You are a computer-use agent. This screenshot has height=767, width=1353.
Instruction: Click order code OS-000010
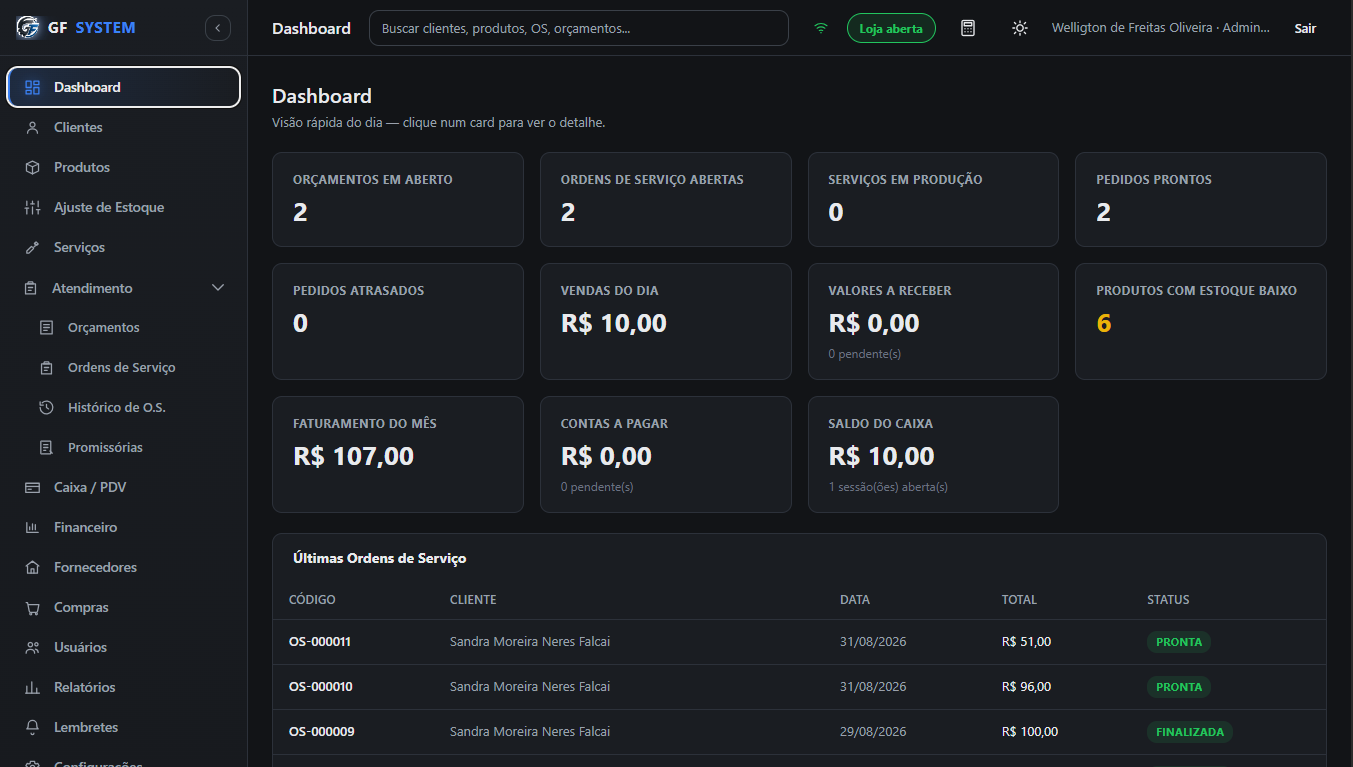(321, 687)
